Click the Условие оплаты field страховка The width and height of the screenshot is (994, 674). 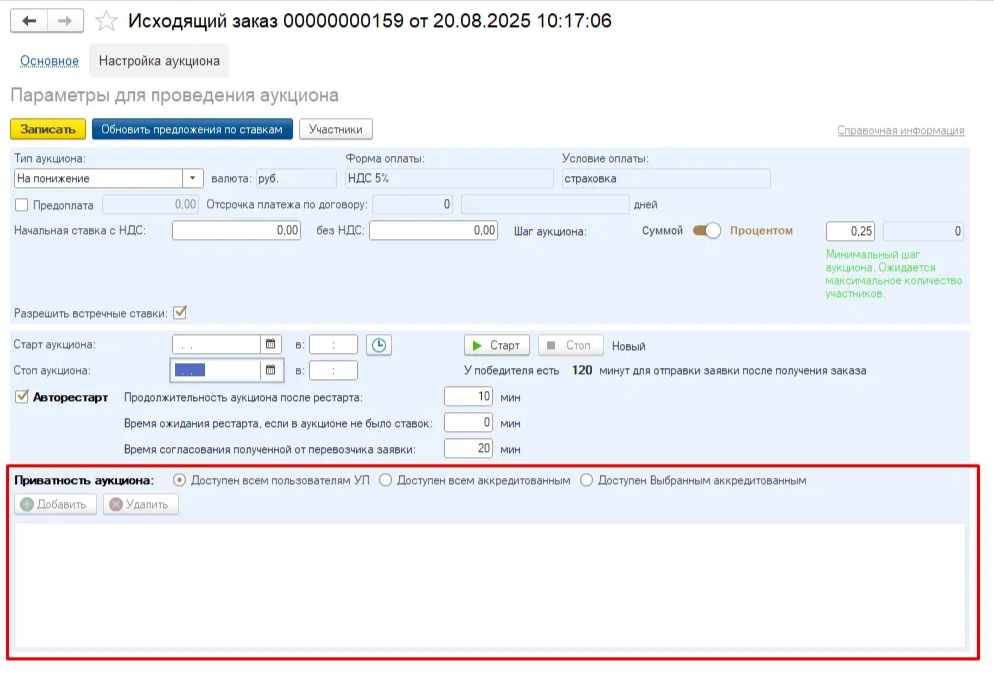(x=666, y=178)
